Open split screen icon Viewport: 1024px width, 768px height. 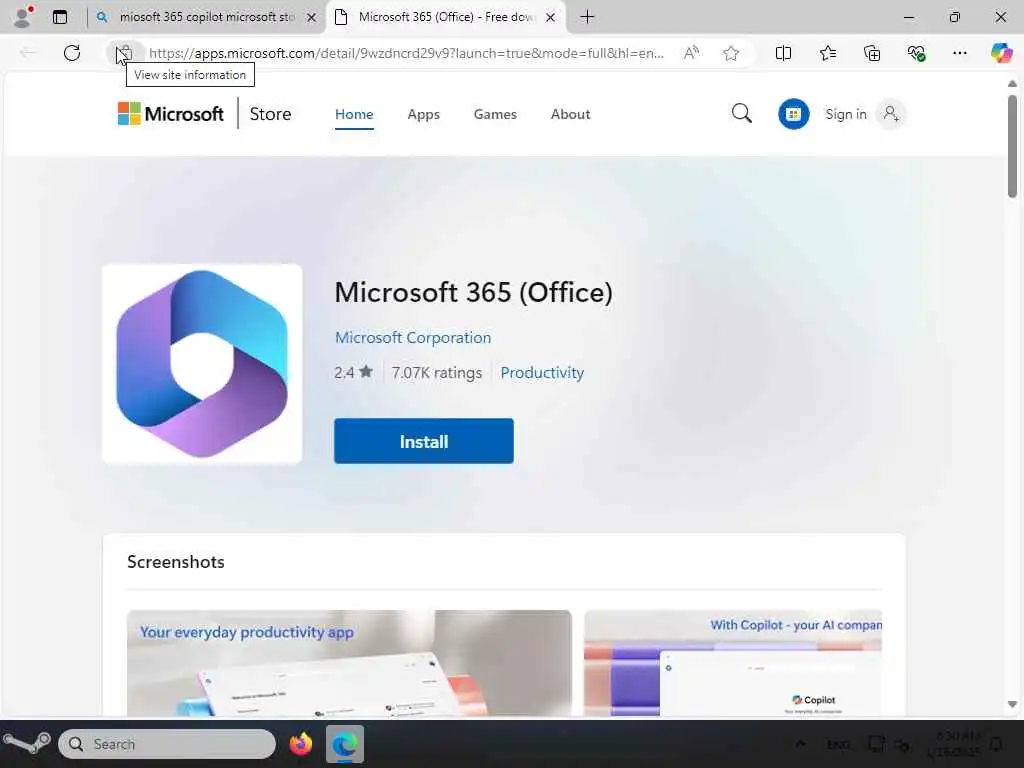pyautogui.click(x=783, y=53)
